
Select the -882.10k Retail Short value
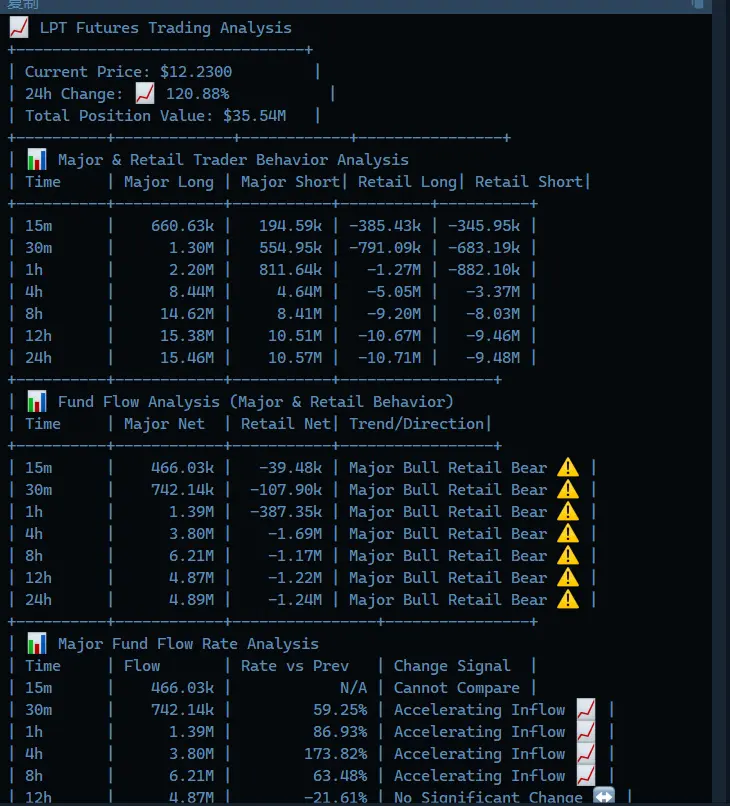tap(484, 270)
